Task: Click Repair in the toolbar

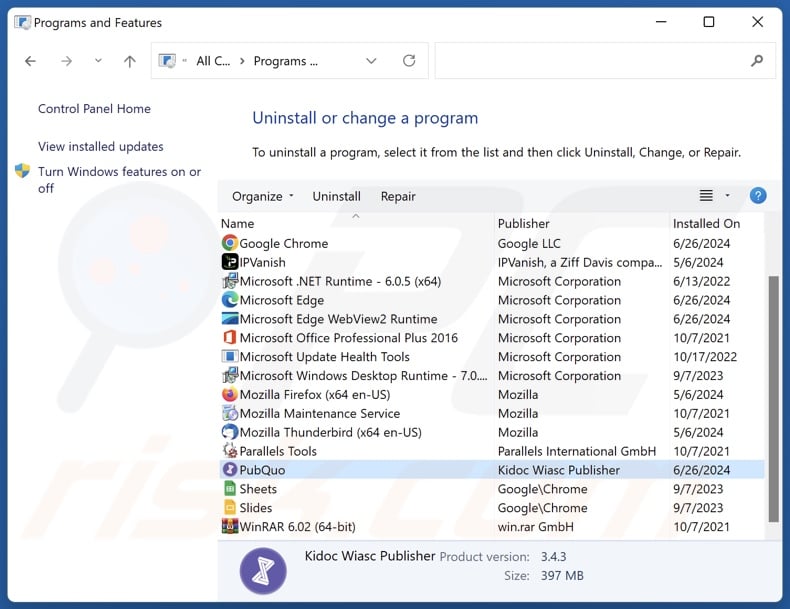Action: (398, 196)
